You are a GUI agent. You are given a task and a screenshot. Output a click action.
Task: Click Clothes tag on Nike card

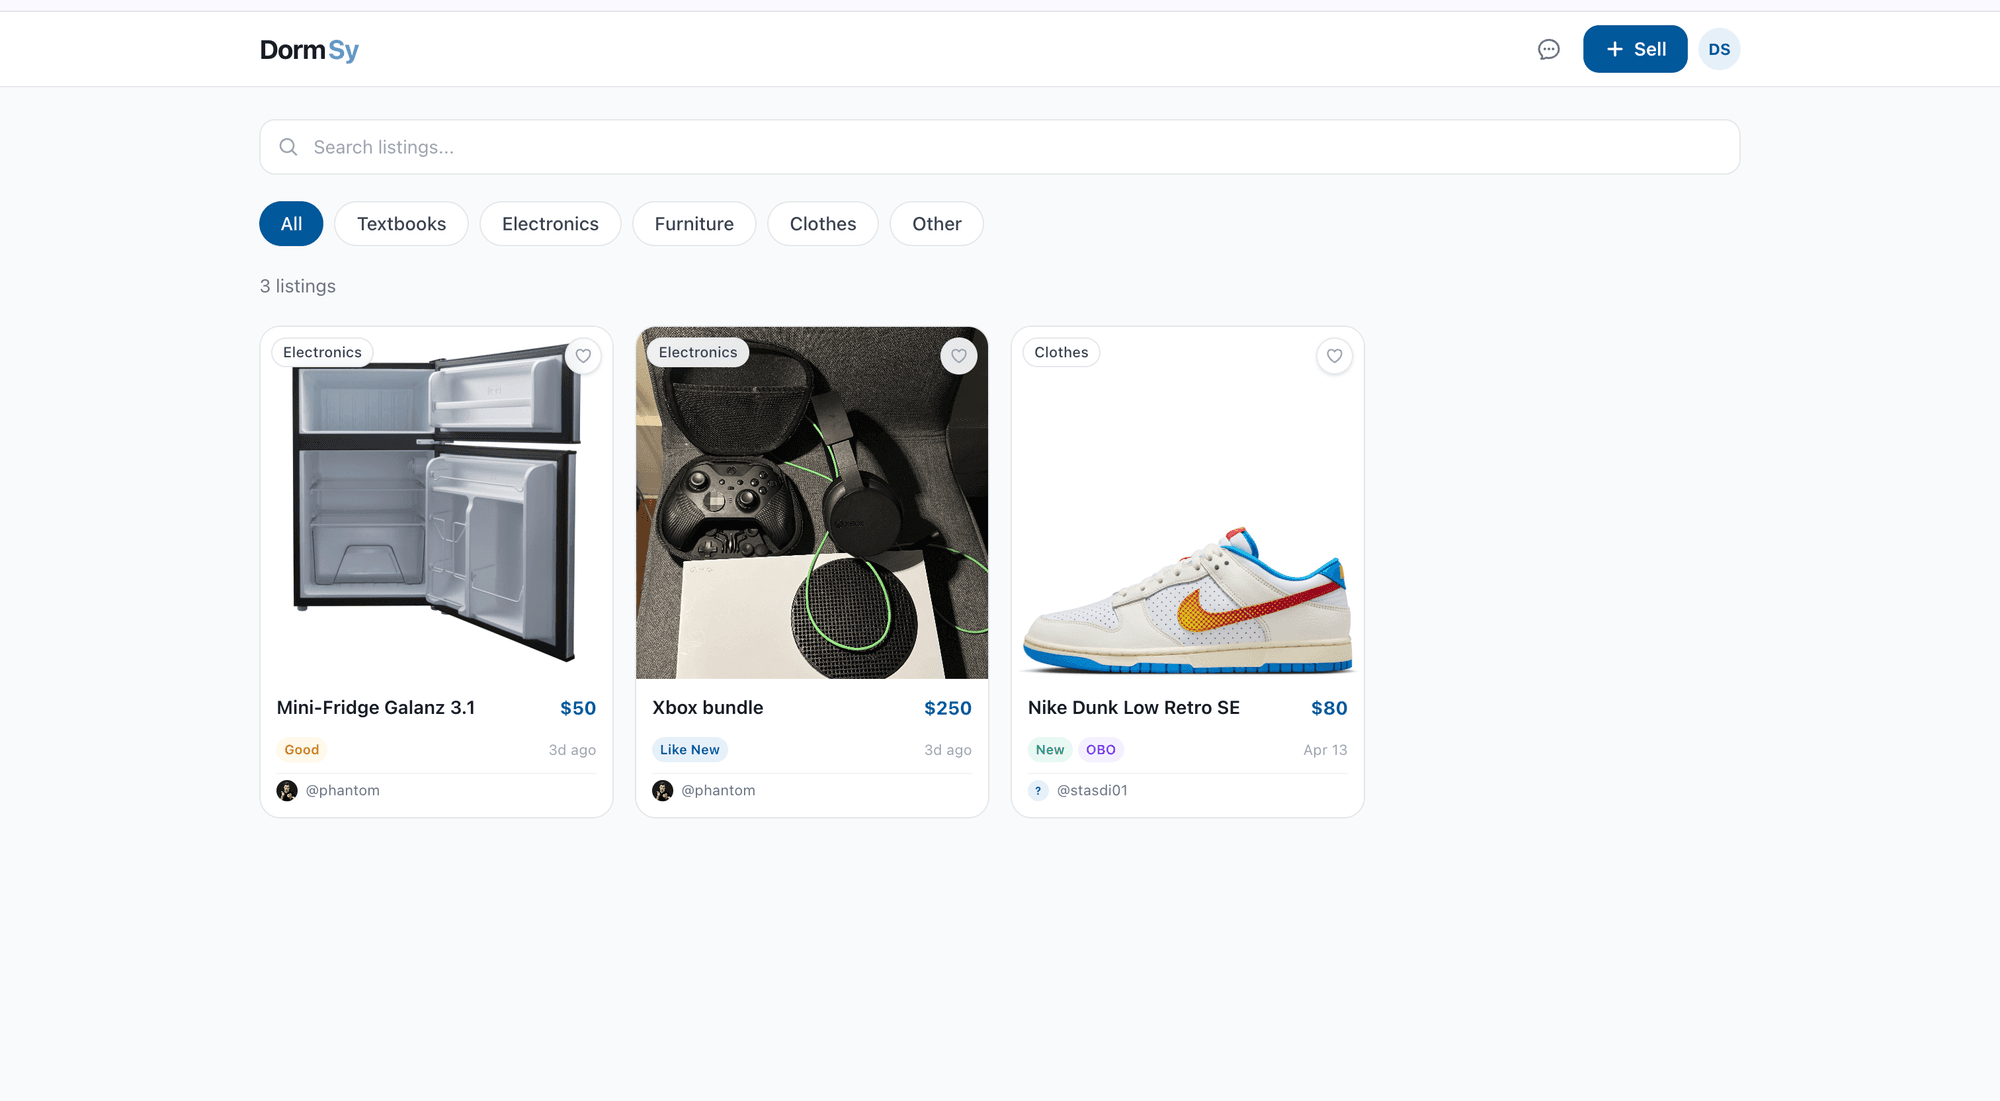point(1061,353)
